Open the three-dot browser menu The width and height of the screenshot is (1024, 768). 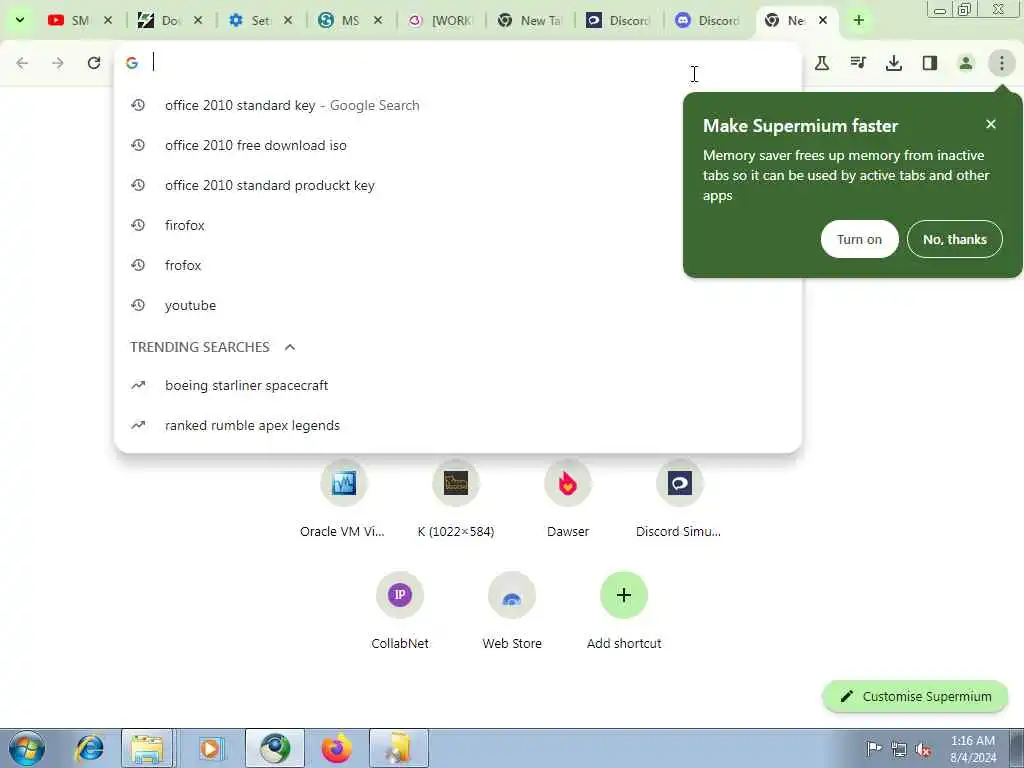point(1002,63)
